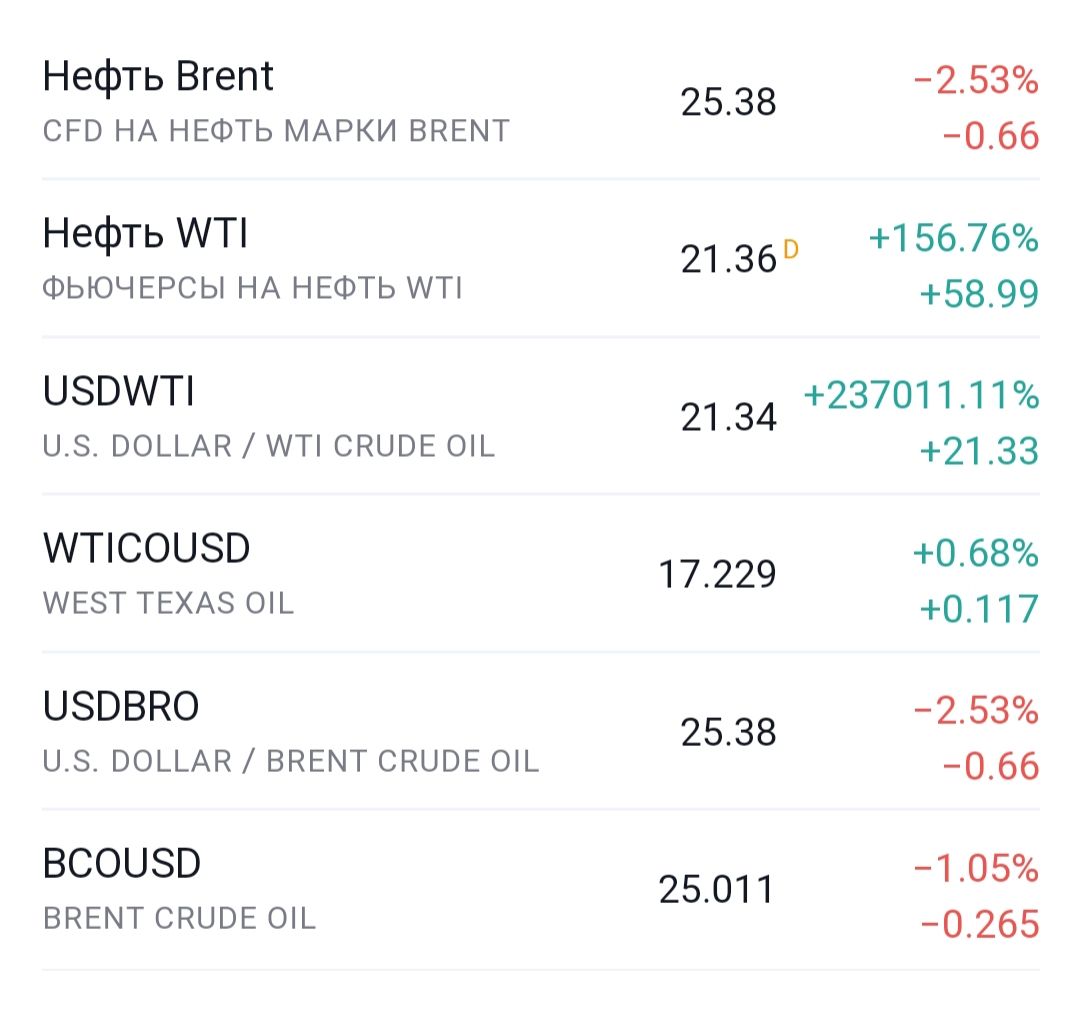Select the BCOUSD symbol title
Screen dimensions: 1080x1020
(x=122, y=863)
